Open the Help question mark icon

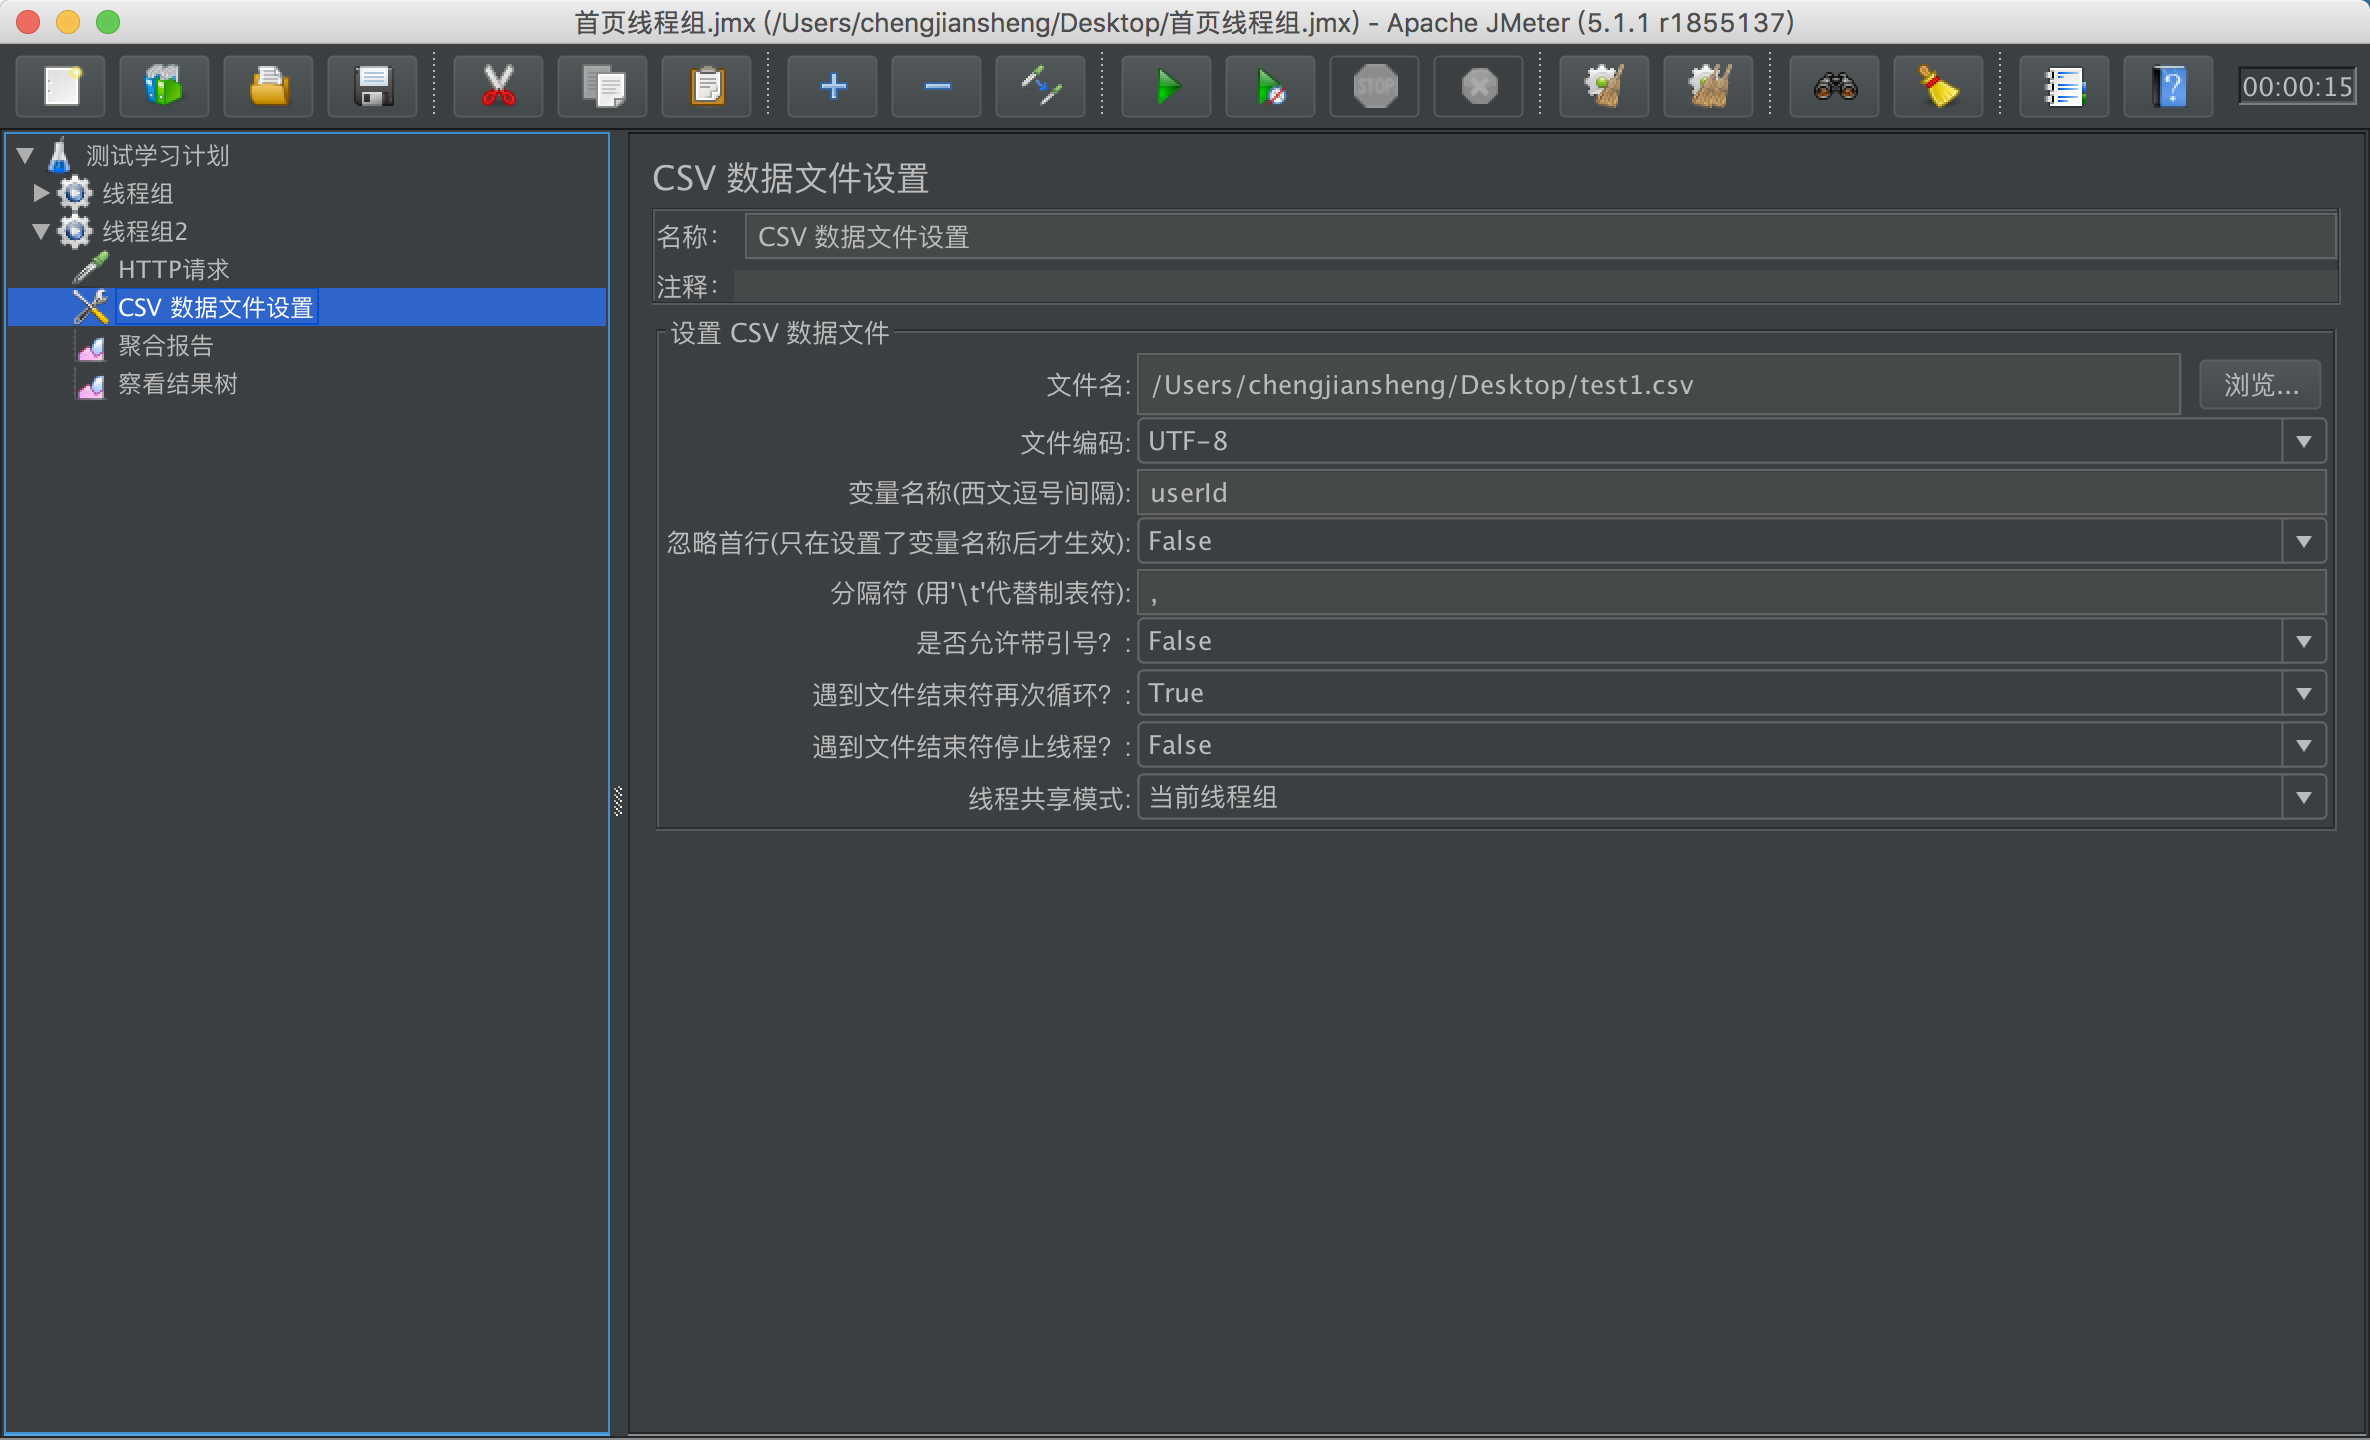click(2168, 87)
